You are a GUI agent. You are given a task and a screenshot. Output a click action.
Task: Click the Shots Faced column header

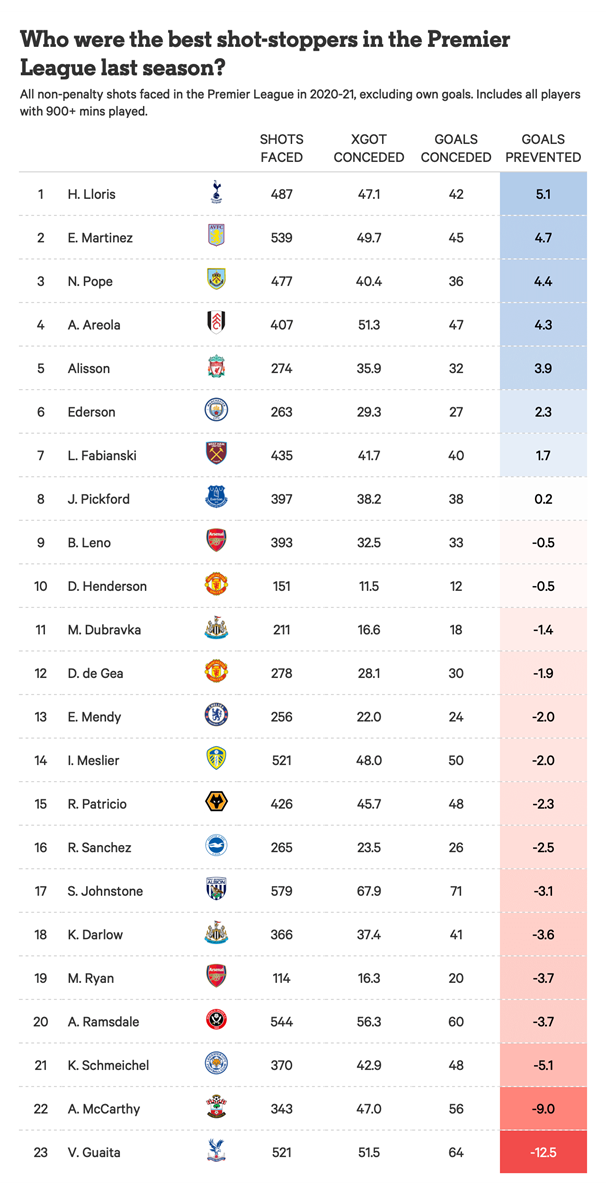click(x=281, y=148)
